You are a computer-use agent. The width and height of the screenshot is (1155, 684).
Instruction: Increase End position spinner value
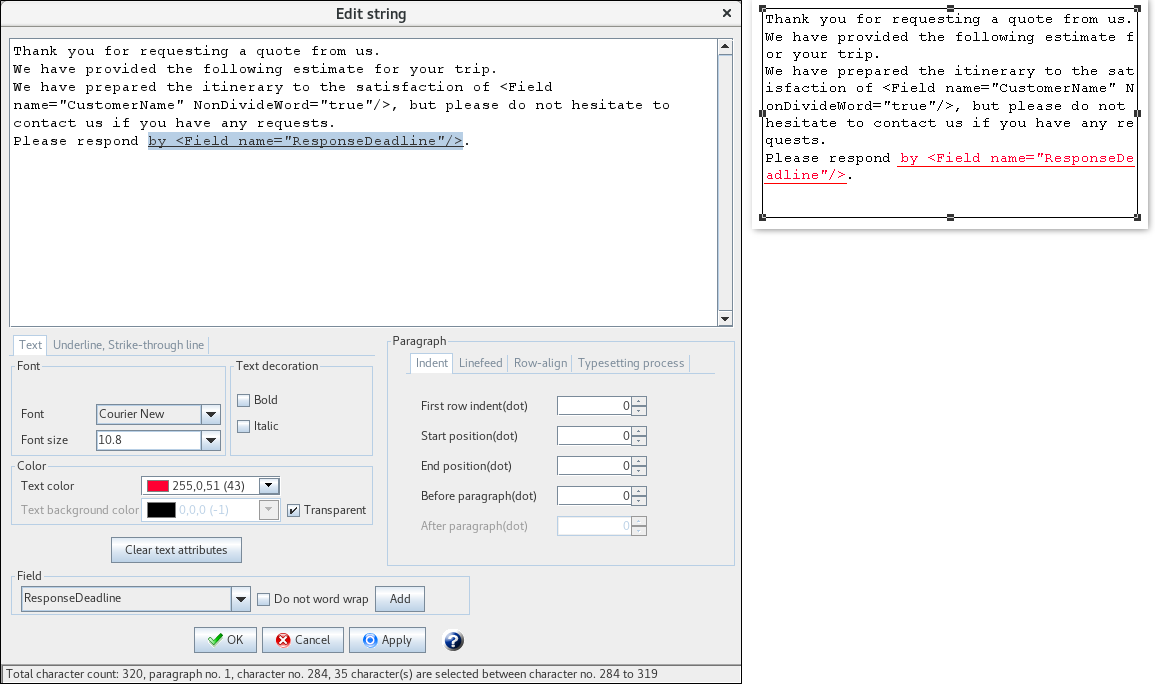pos(639,461)
